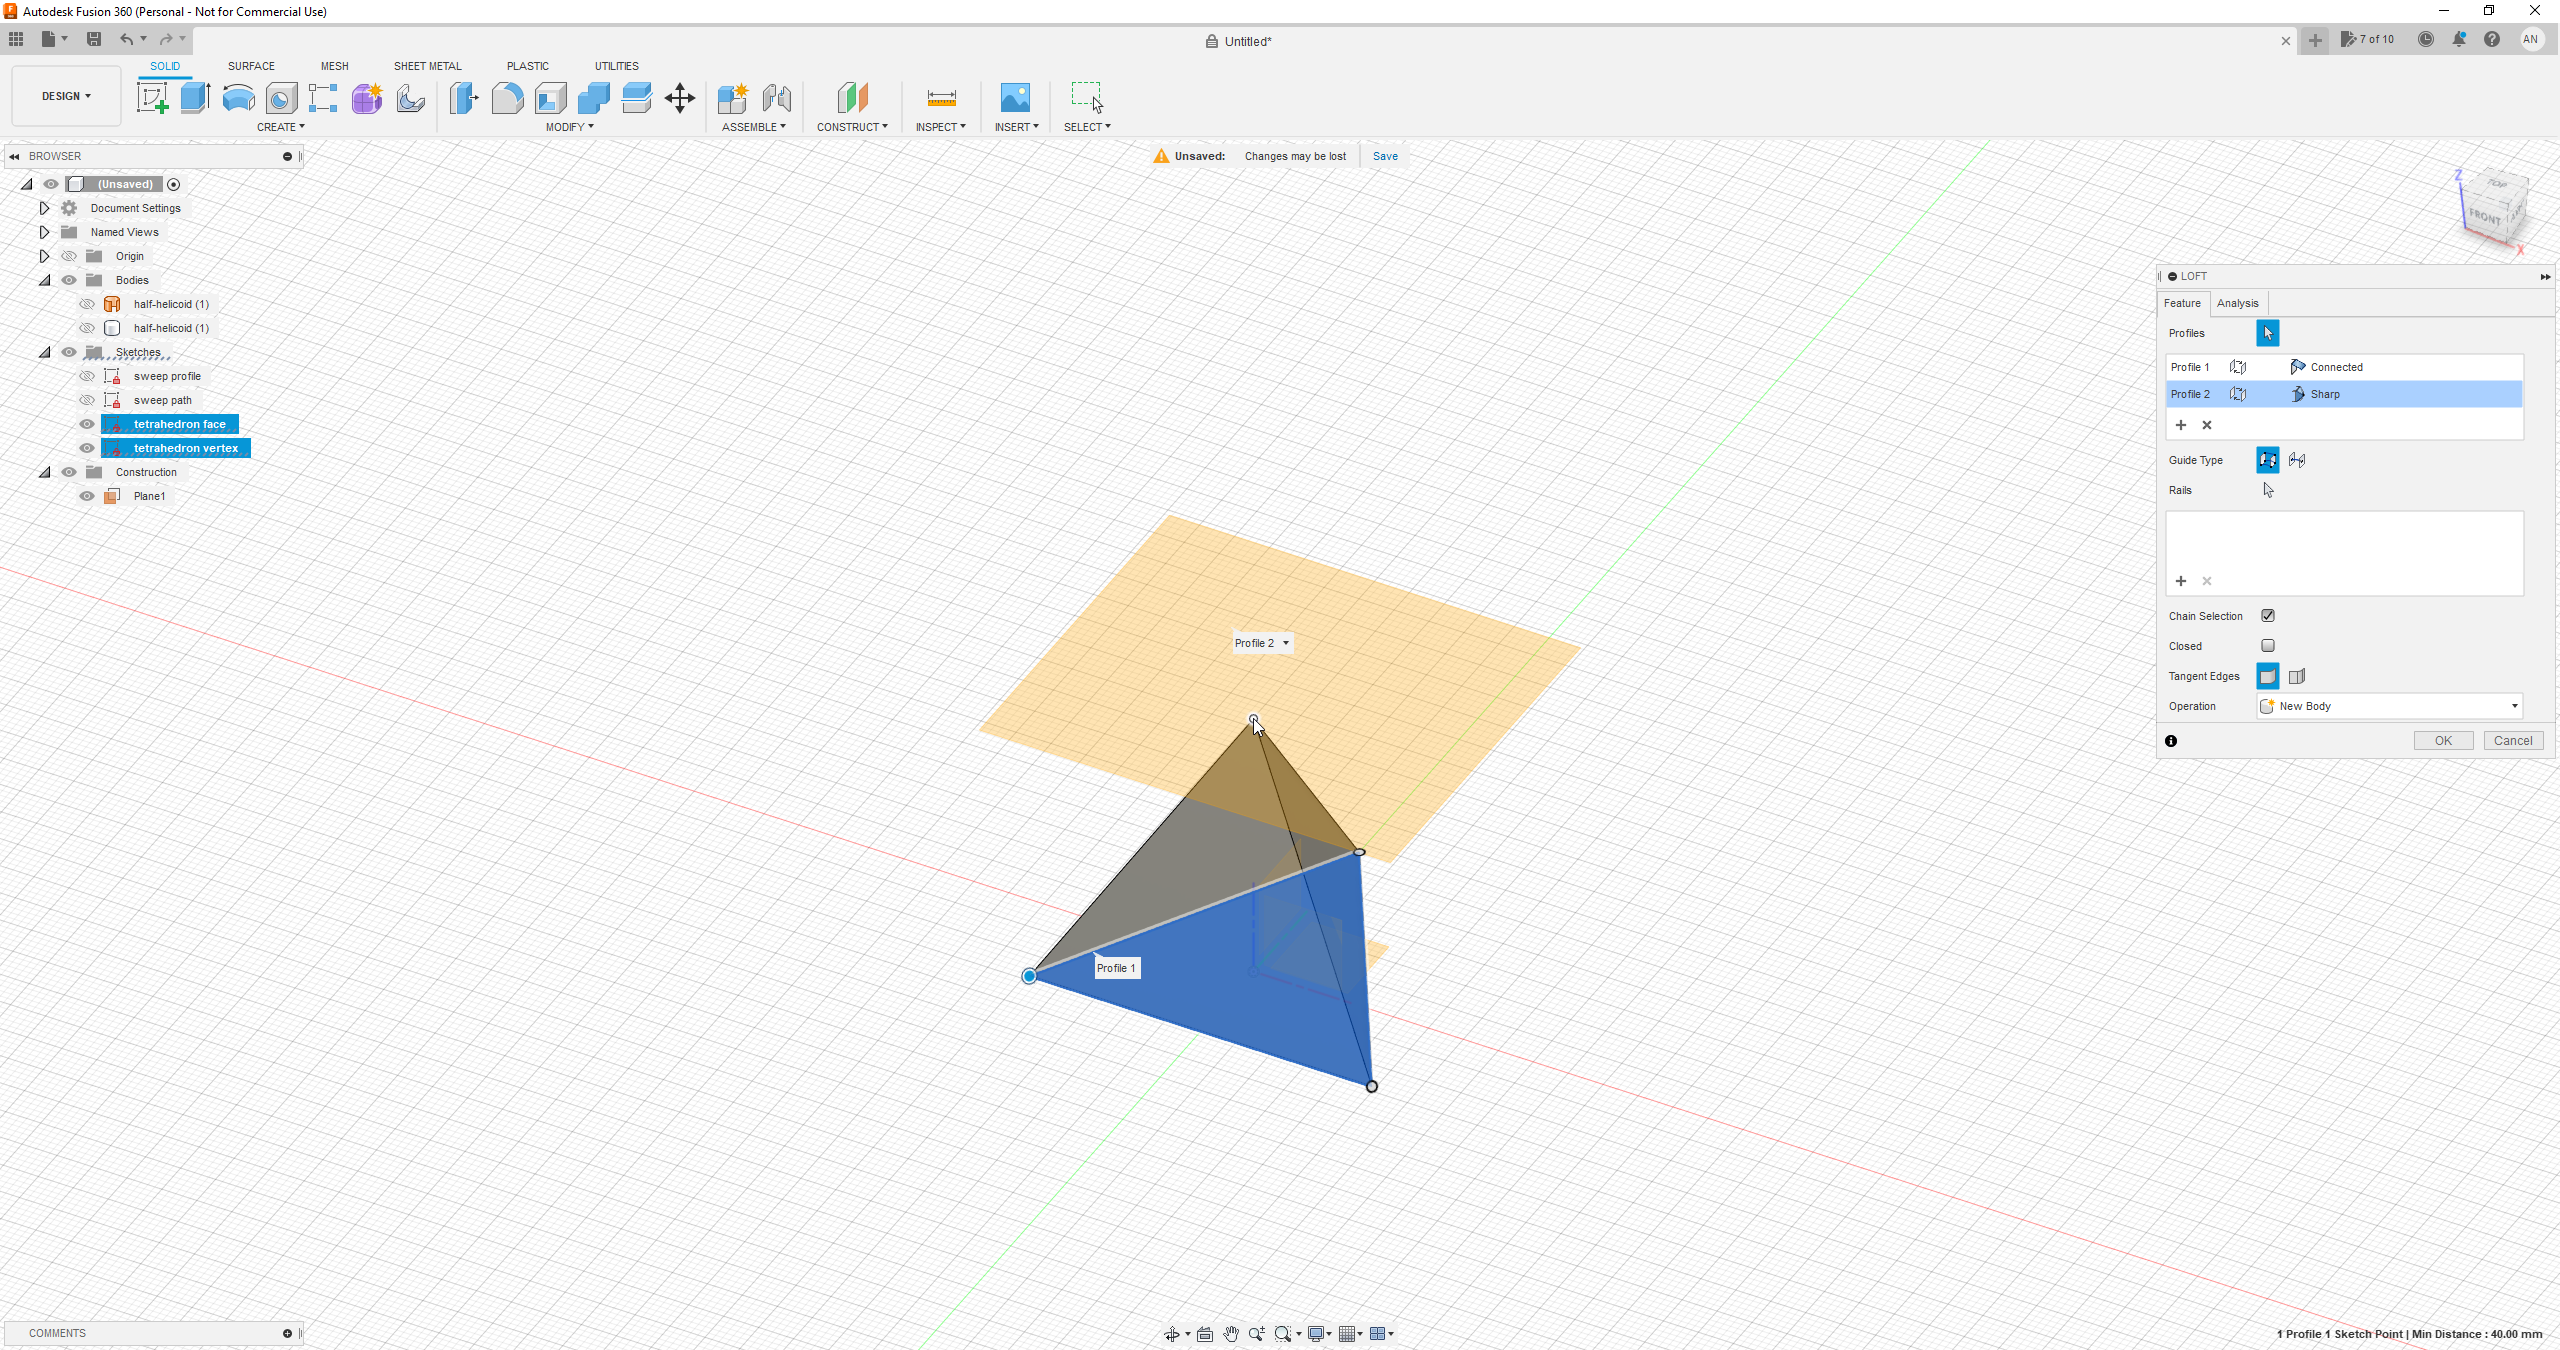This screenshot has width=2560, height=1350.
Task: Select the Move/Copy tool
Action: [x=679, y=97]
